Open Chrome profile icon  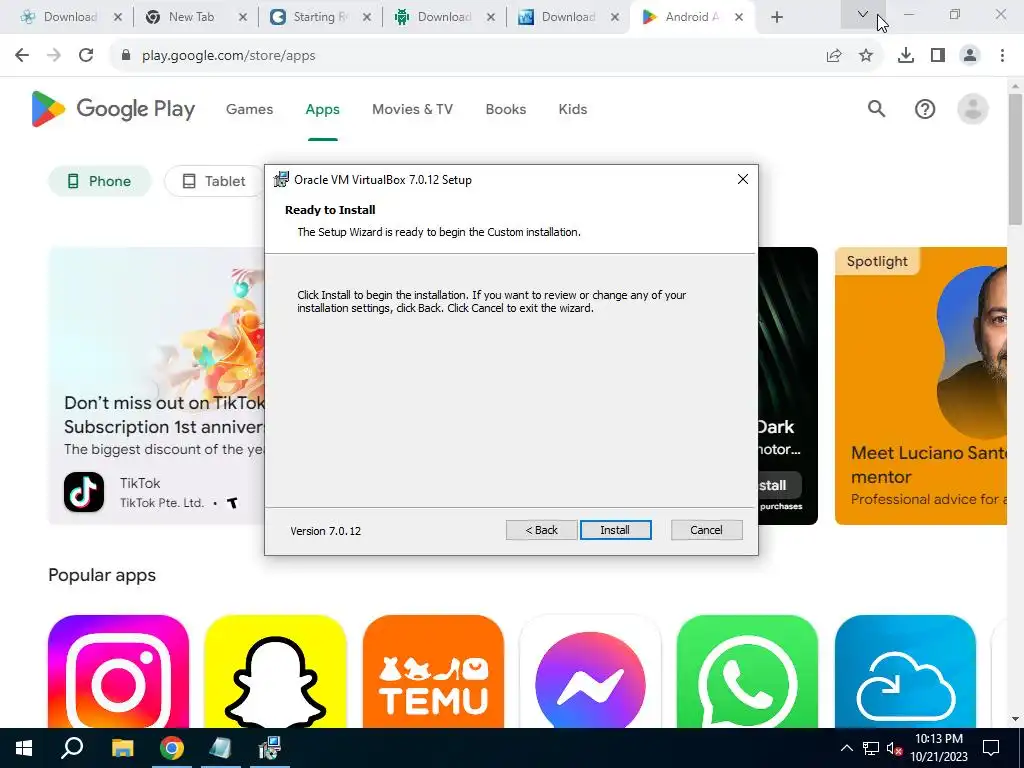tap(970, 56)
